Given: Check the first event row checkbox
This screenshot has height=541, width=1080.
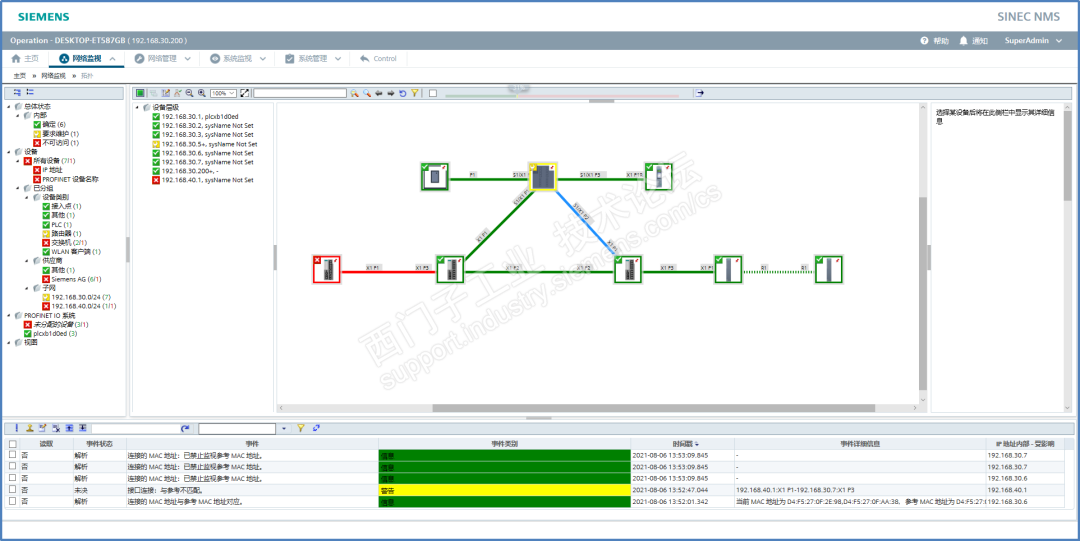Looking at the screenshot, I should pyautogui.click(x=13, y=456).
